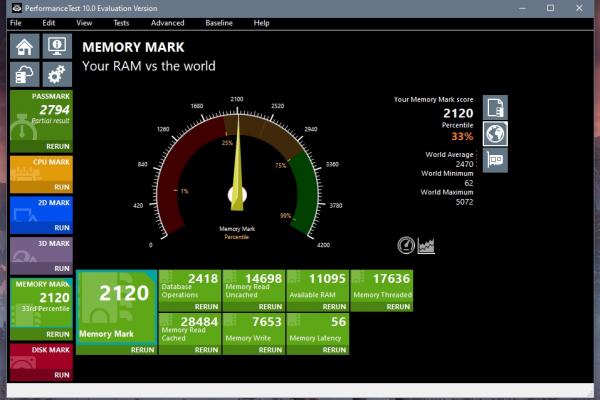Click the 56 Memory Latency score
600x400 pixels.
tap(338, 322)
